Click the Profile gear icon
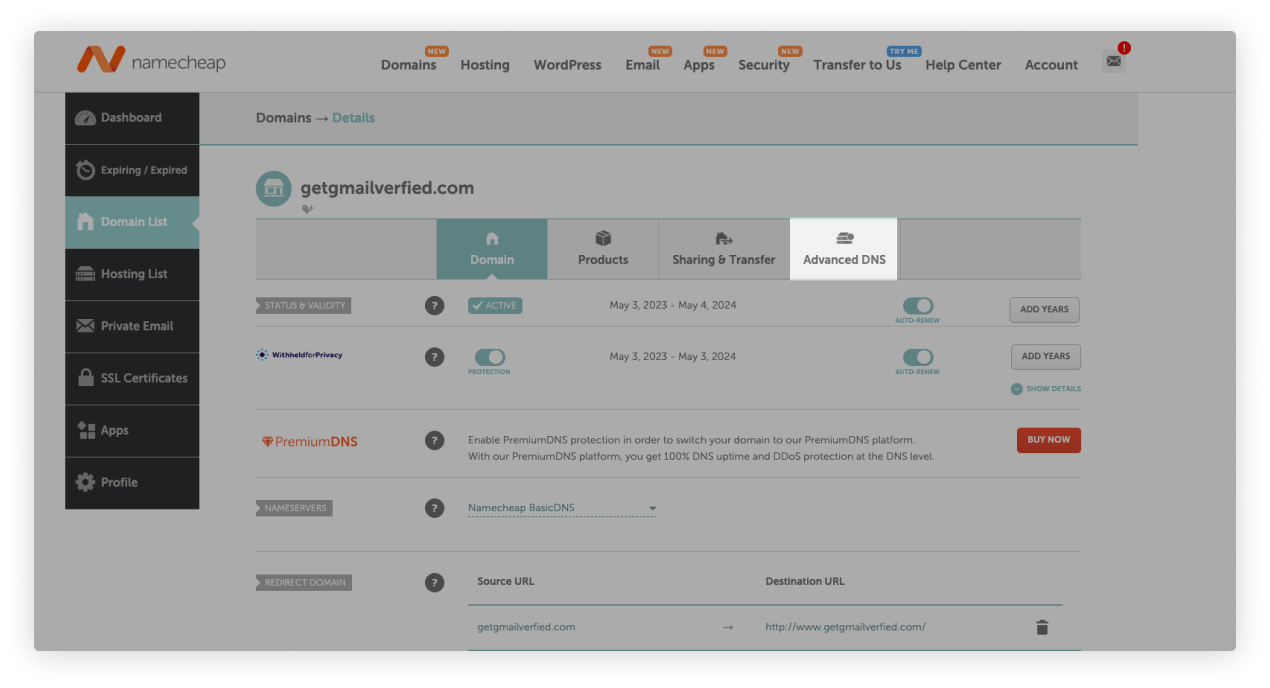The height and width of the screenshot is (688, 1270). point(86,482)
